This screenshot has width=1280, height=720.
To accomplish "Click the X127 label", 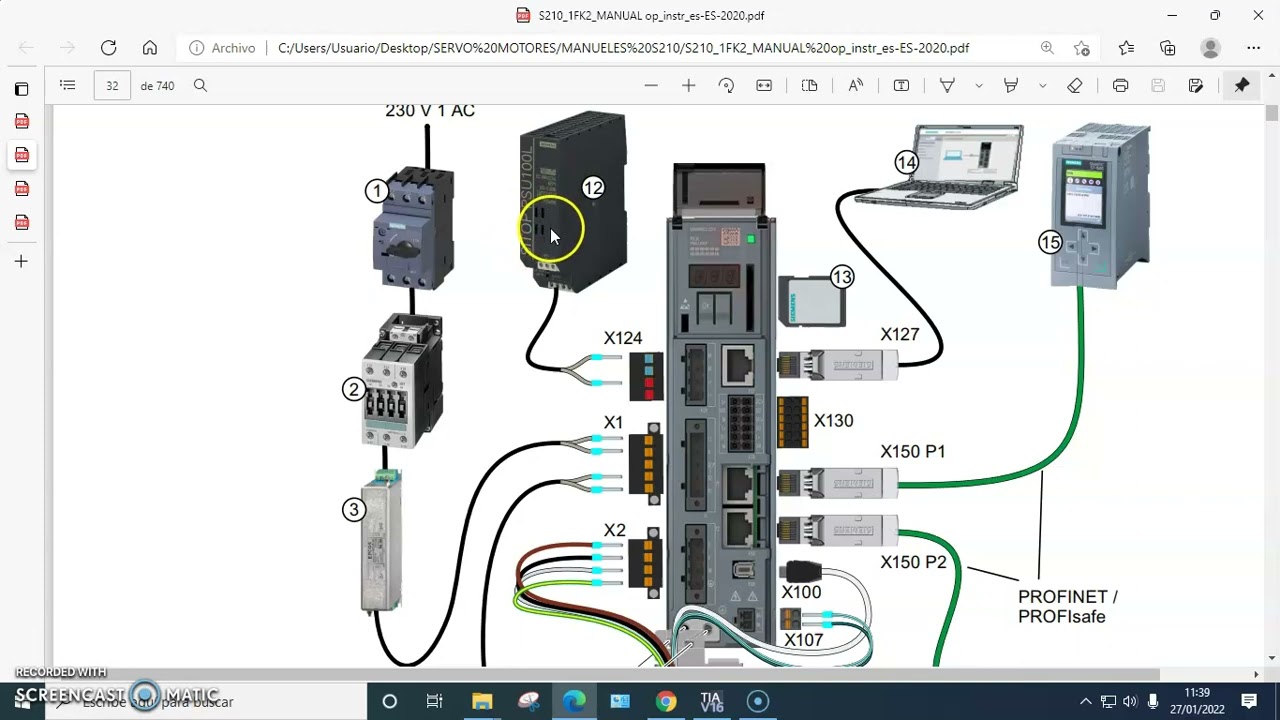I will click(x=899, y=335).
